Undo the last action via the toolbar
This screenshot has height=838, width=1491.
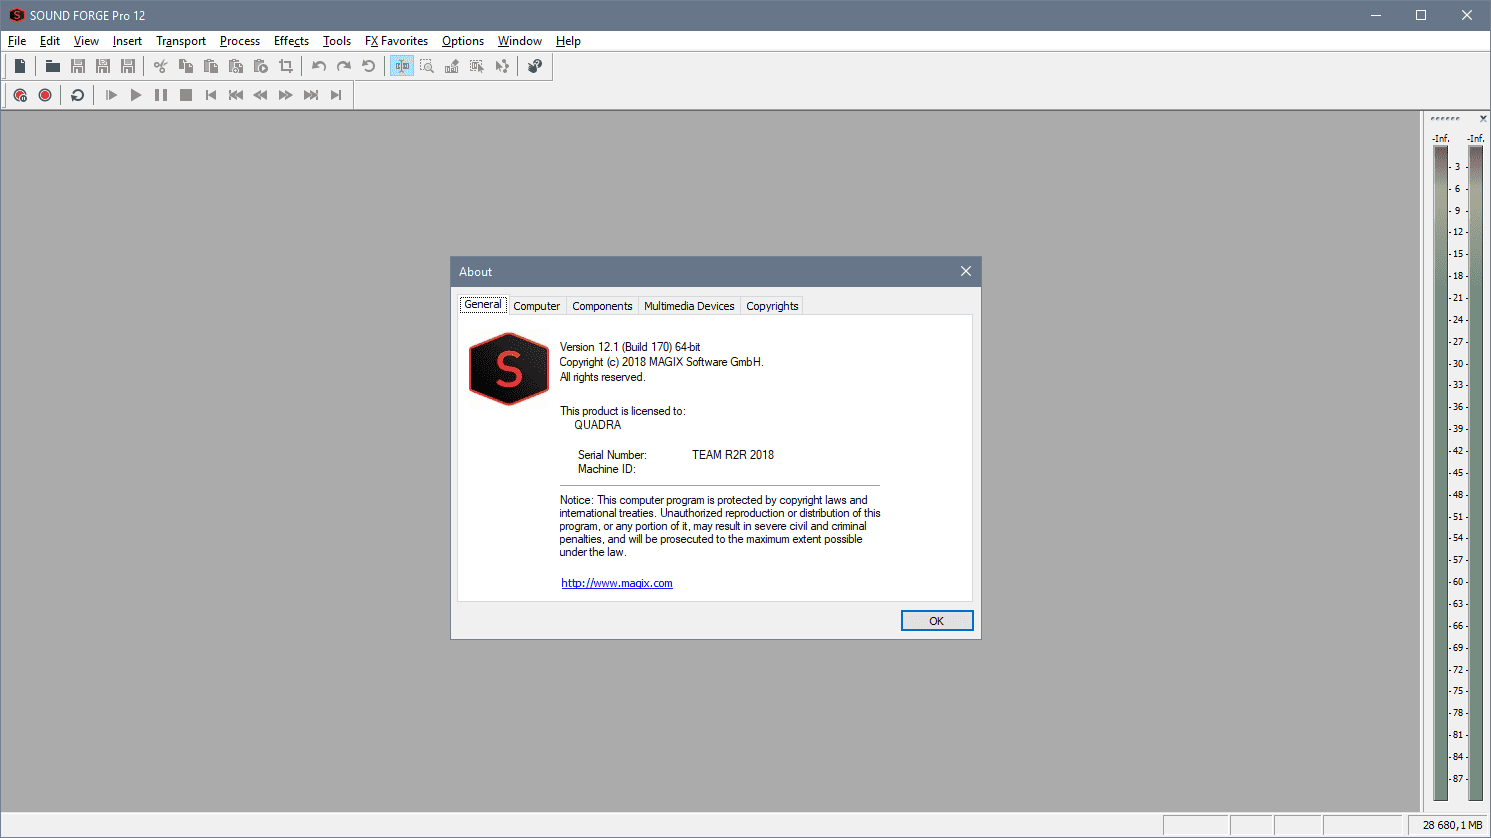[319, 66]
